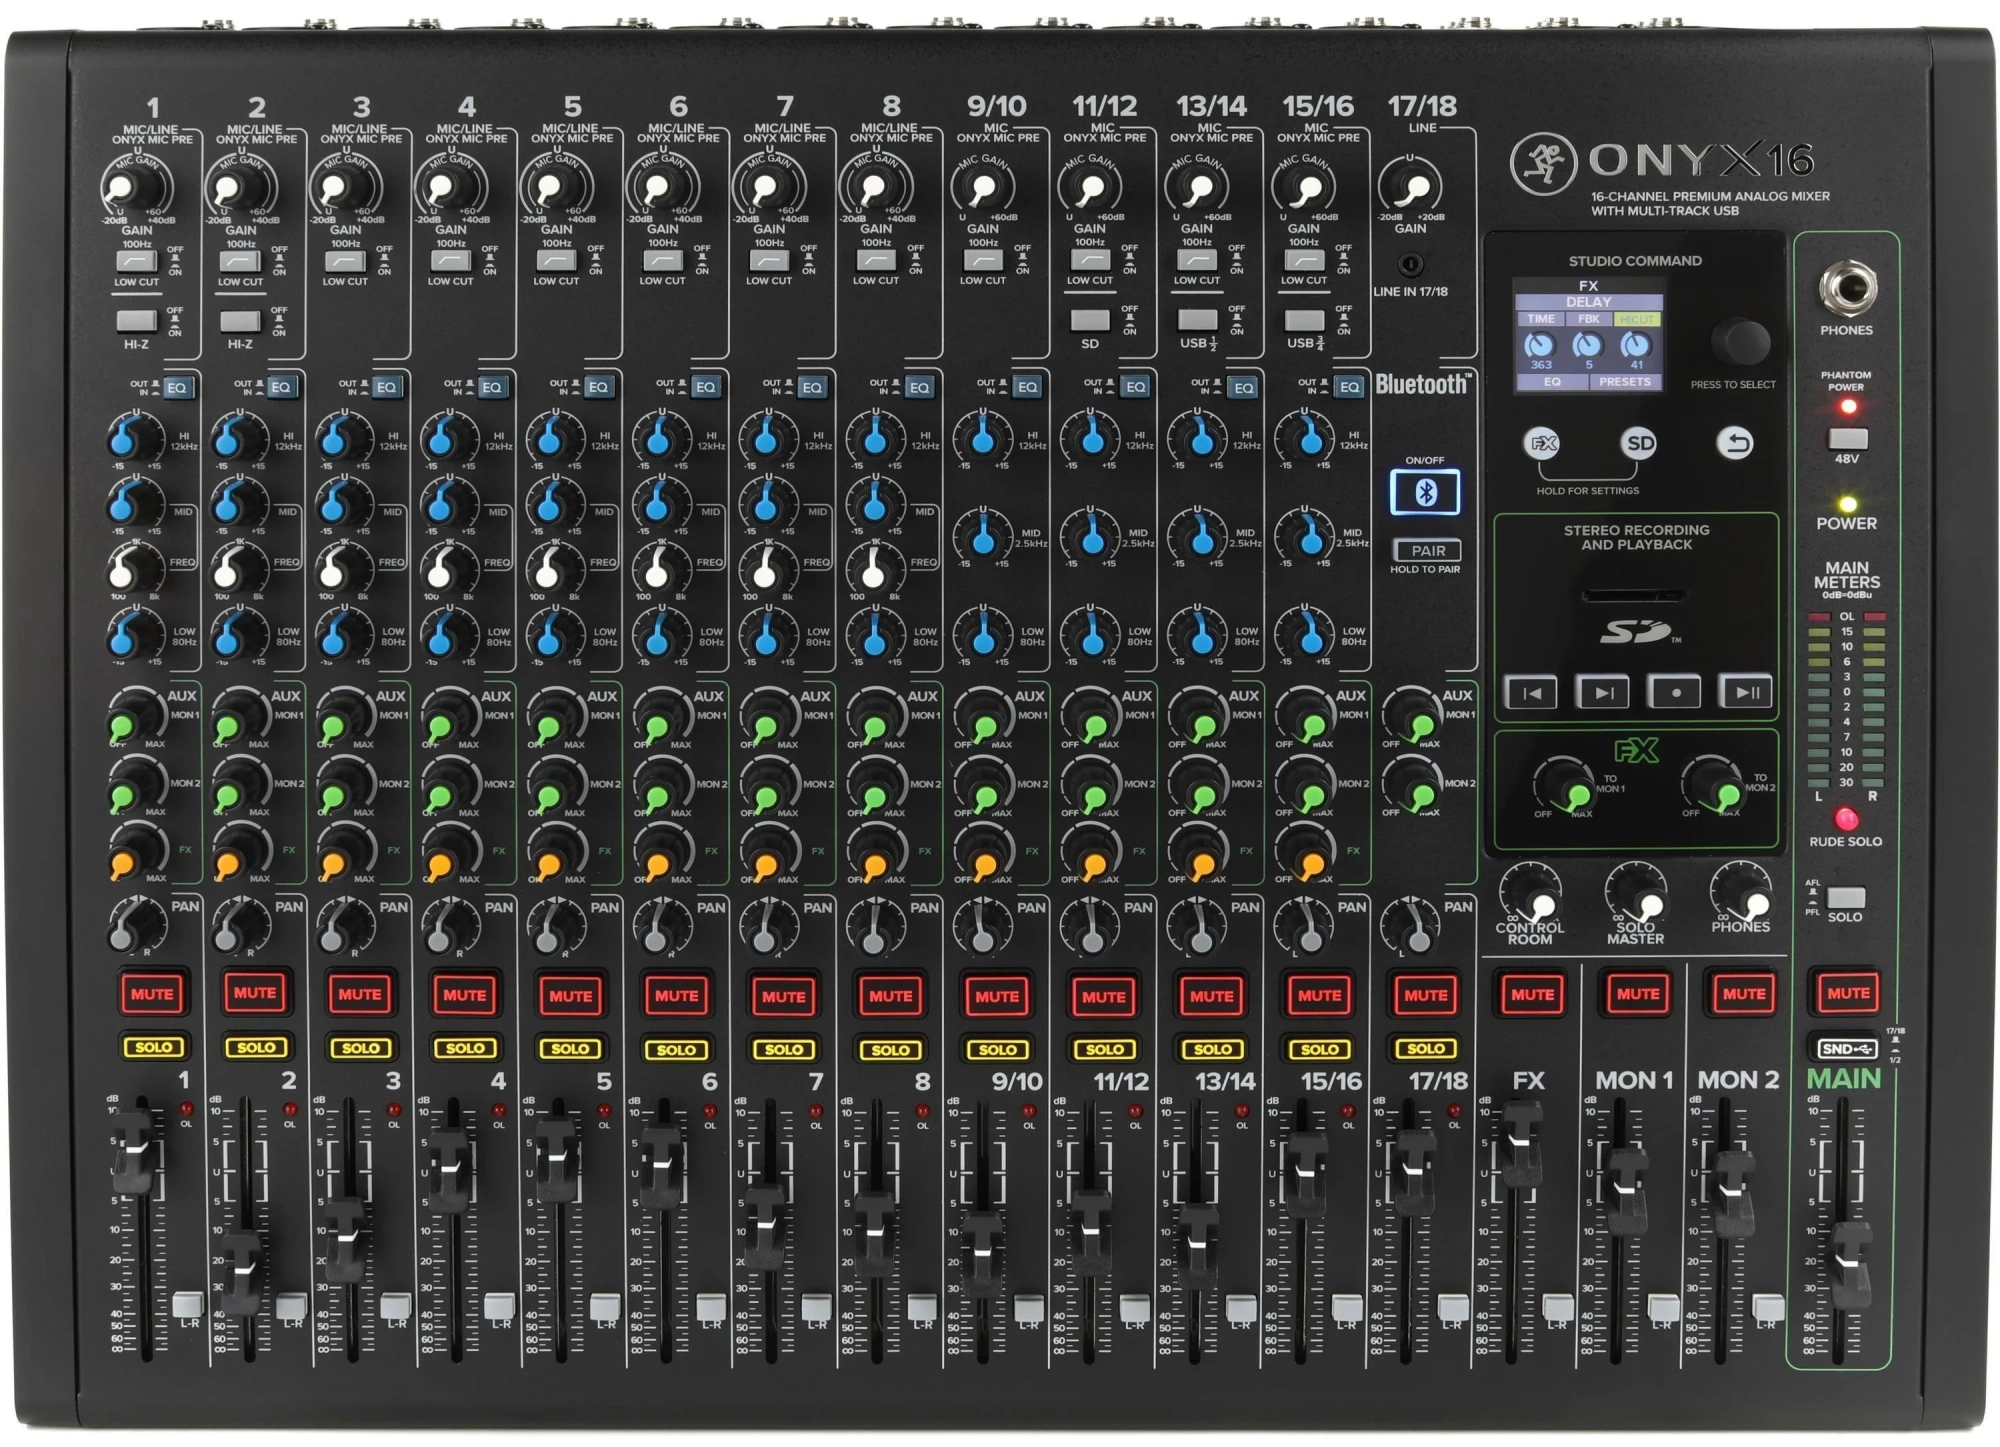The width and height of the screenshot is (2000, 1447).
Task: Solo channel 17/18
Action: (x=1426, y=1048)
